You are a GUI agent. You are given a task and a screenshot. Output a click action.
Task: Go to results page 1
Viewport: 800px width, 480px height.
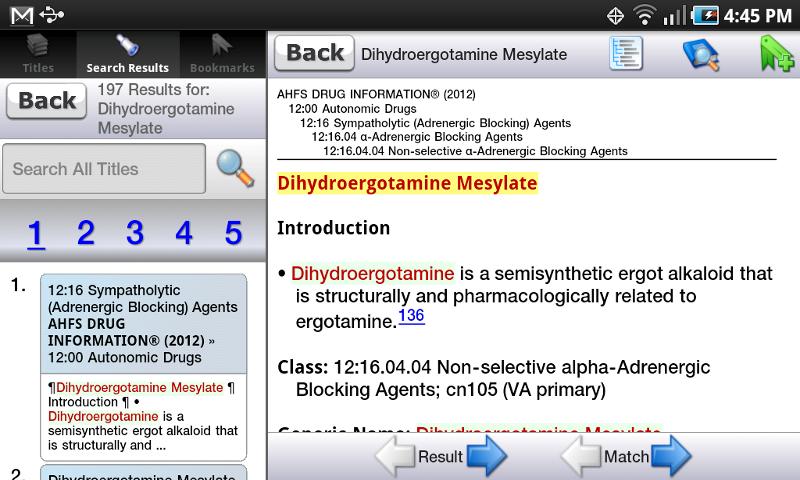[x=36, y=233]
